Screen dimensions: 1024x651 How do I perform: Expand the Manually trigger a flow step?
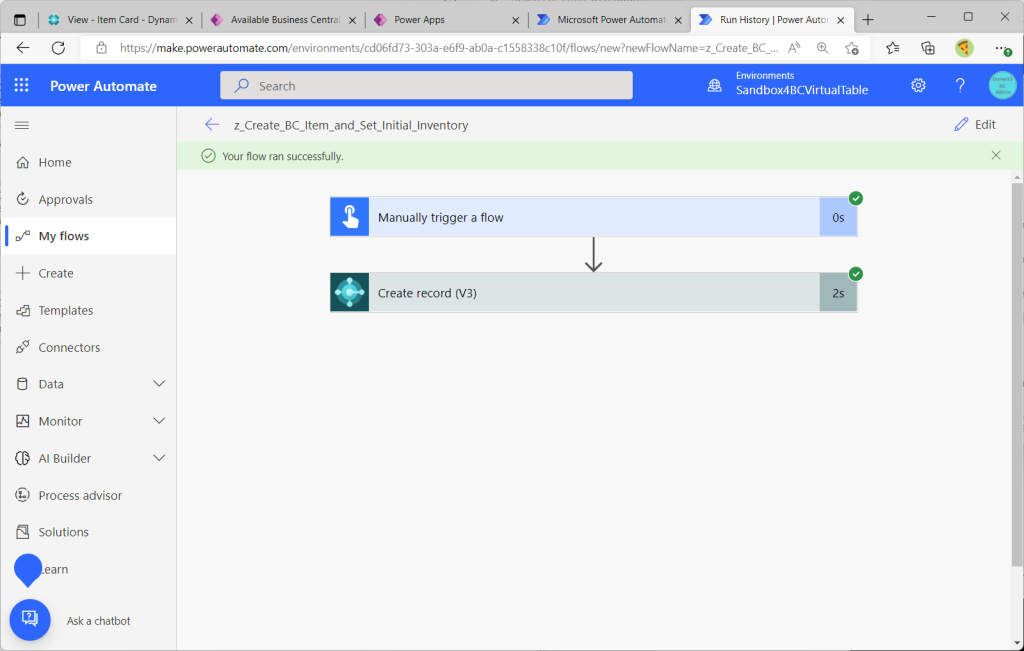click(x=594, y=217)
